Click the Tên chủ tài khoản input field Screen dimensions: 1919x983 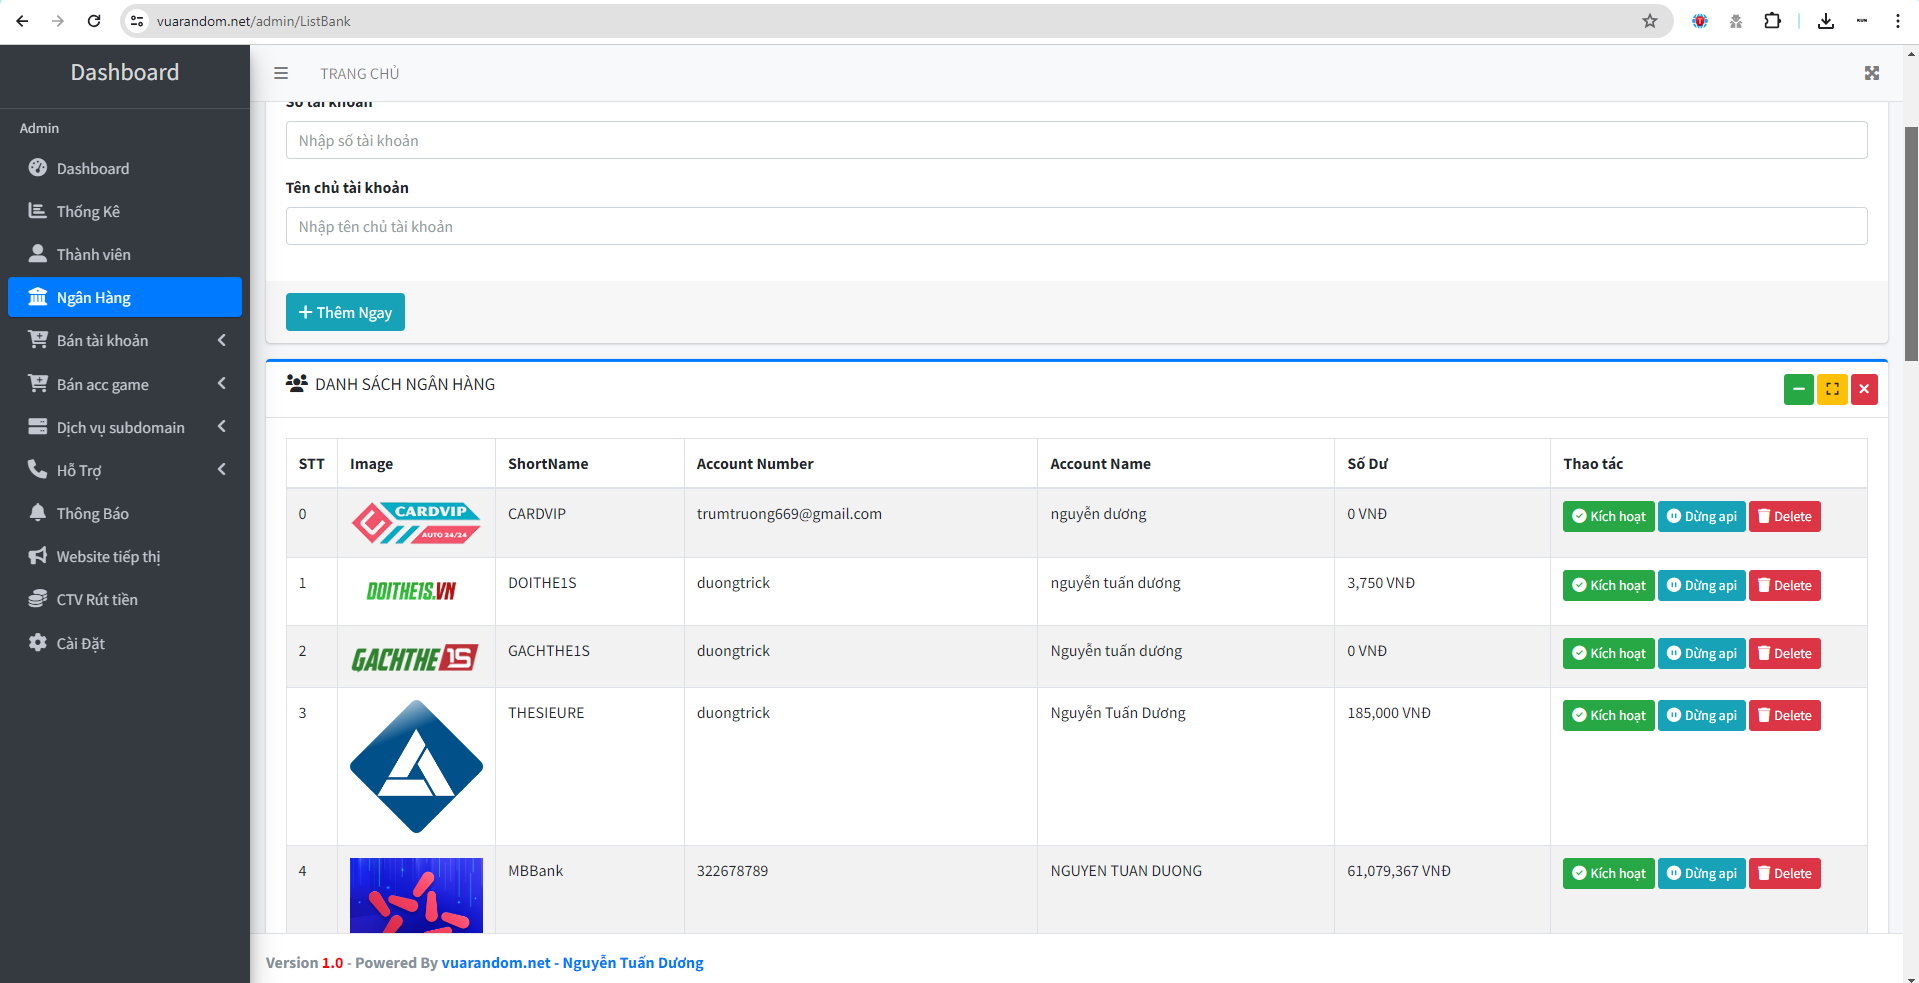click(1076, 226)
